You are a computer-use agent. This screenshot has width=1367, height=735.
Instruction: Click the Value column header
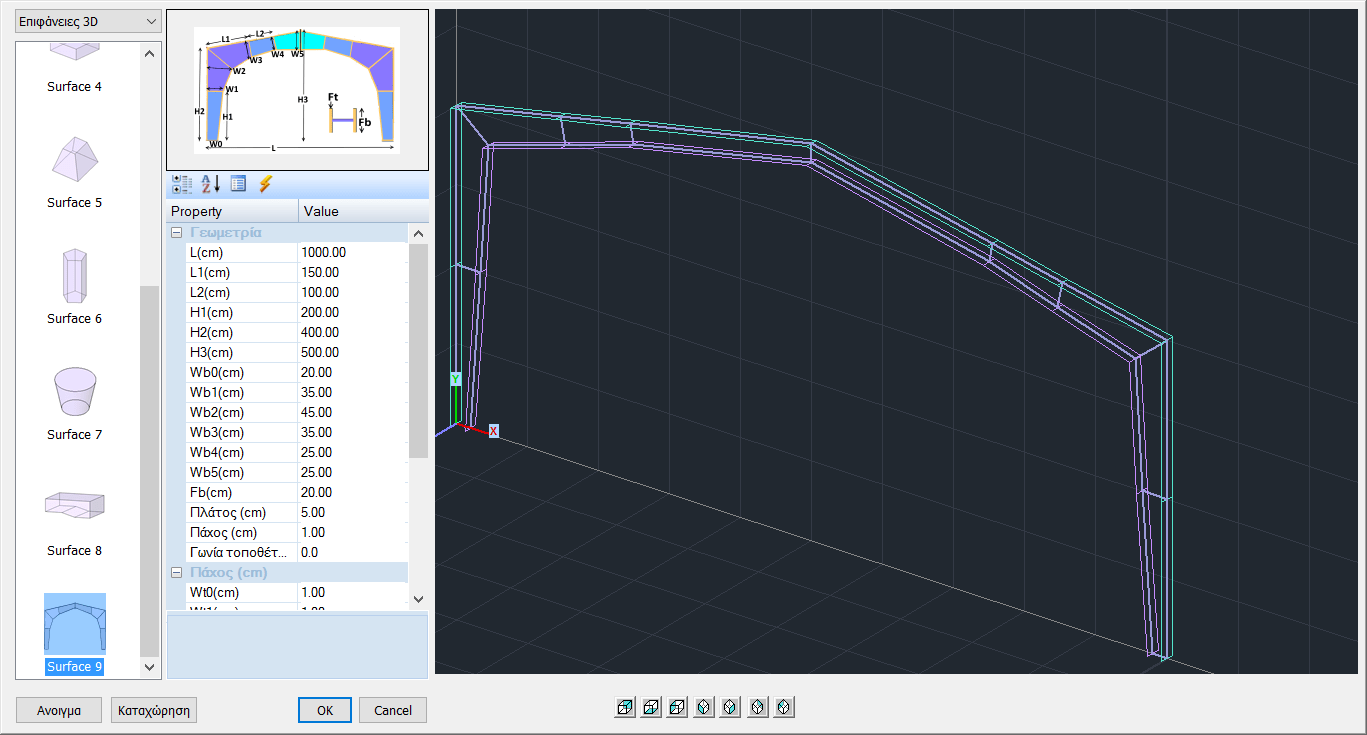363,211
